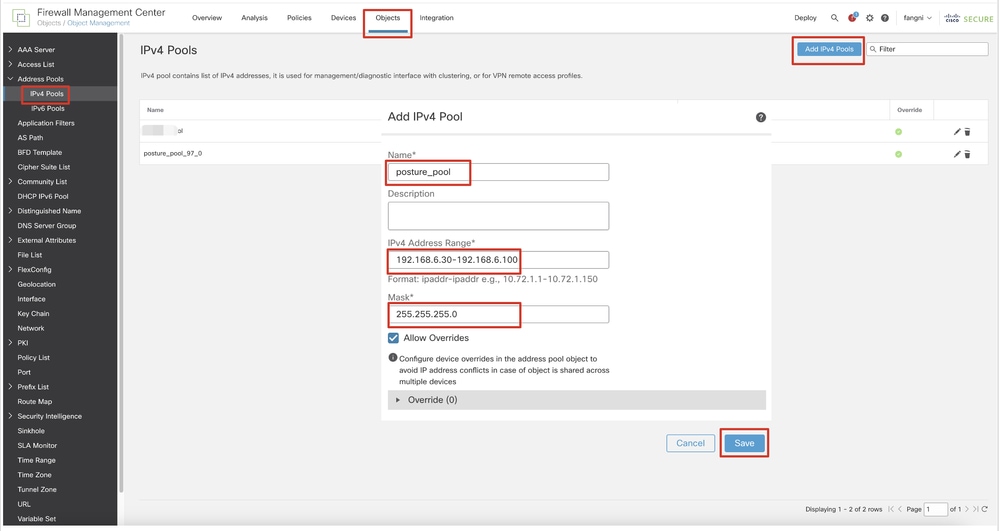The image size is (999, 531).
Task: Select Application Filters in the sidebar
Action: click(46, 123)
